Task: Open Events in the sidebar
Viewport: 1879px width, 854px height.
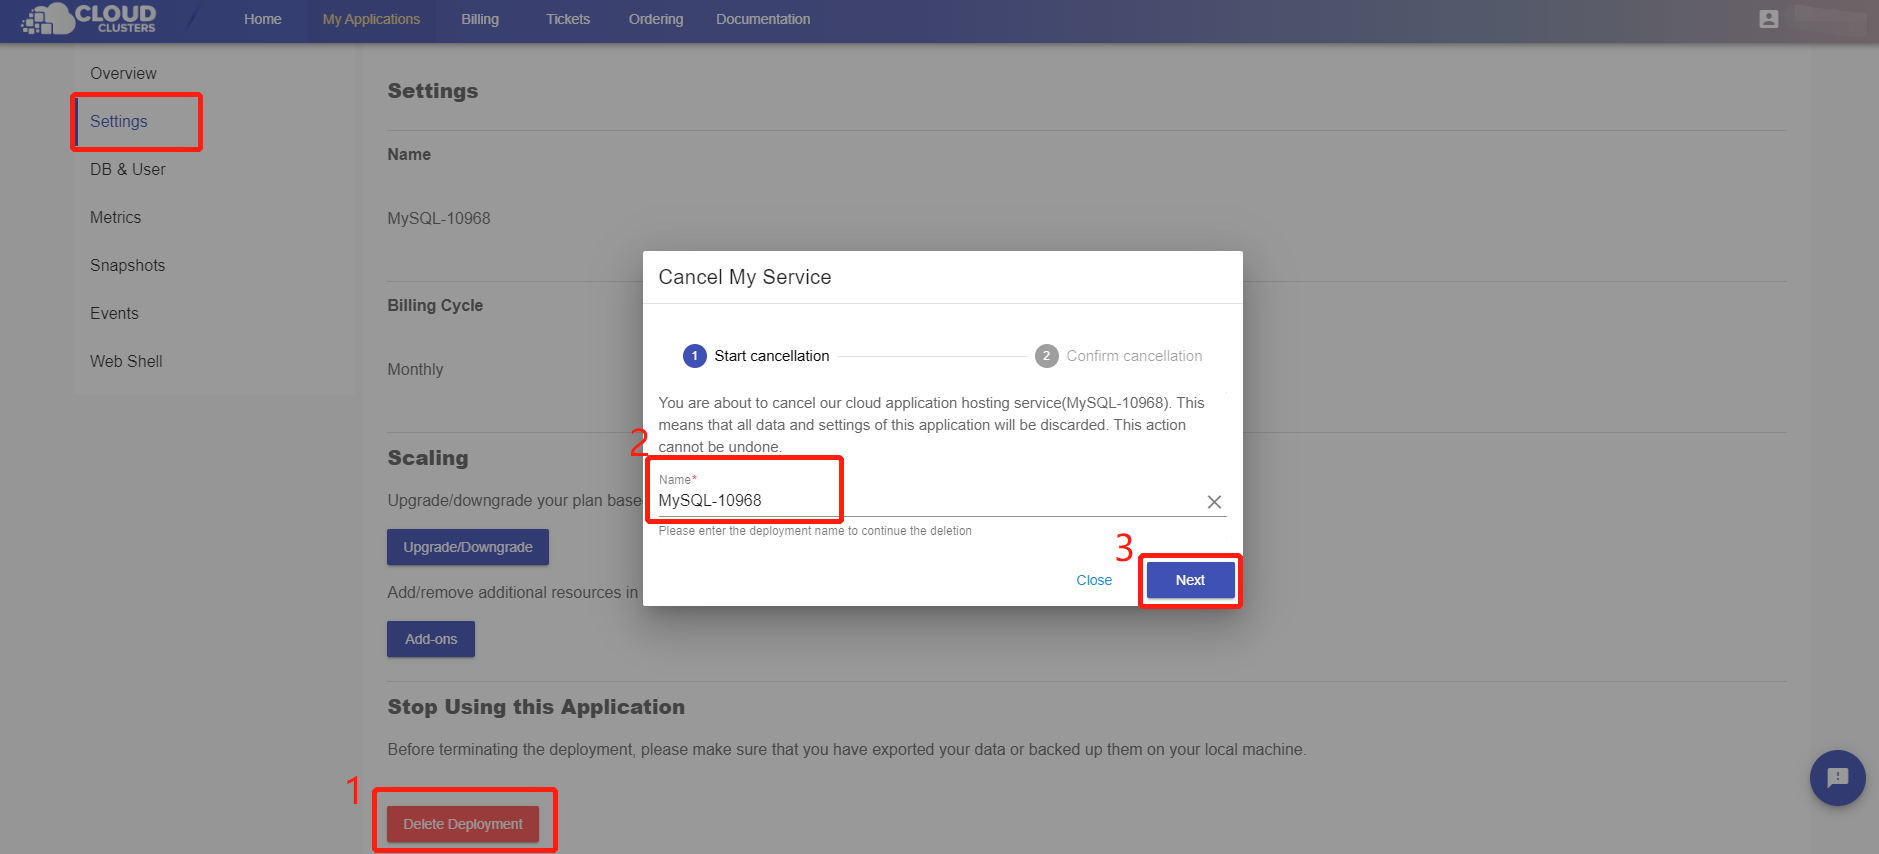Action: (x=114, y=313)
